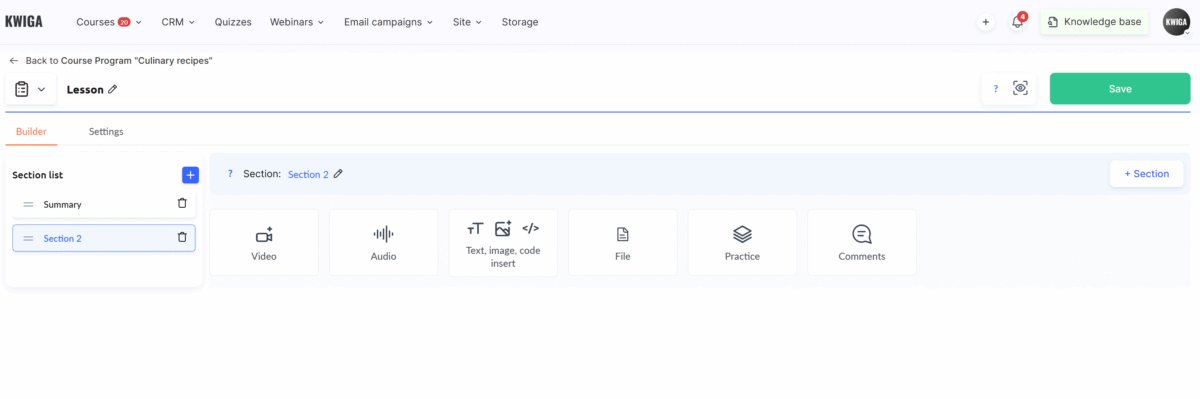Add a Video block

pos(264,242)
